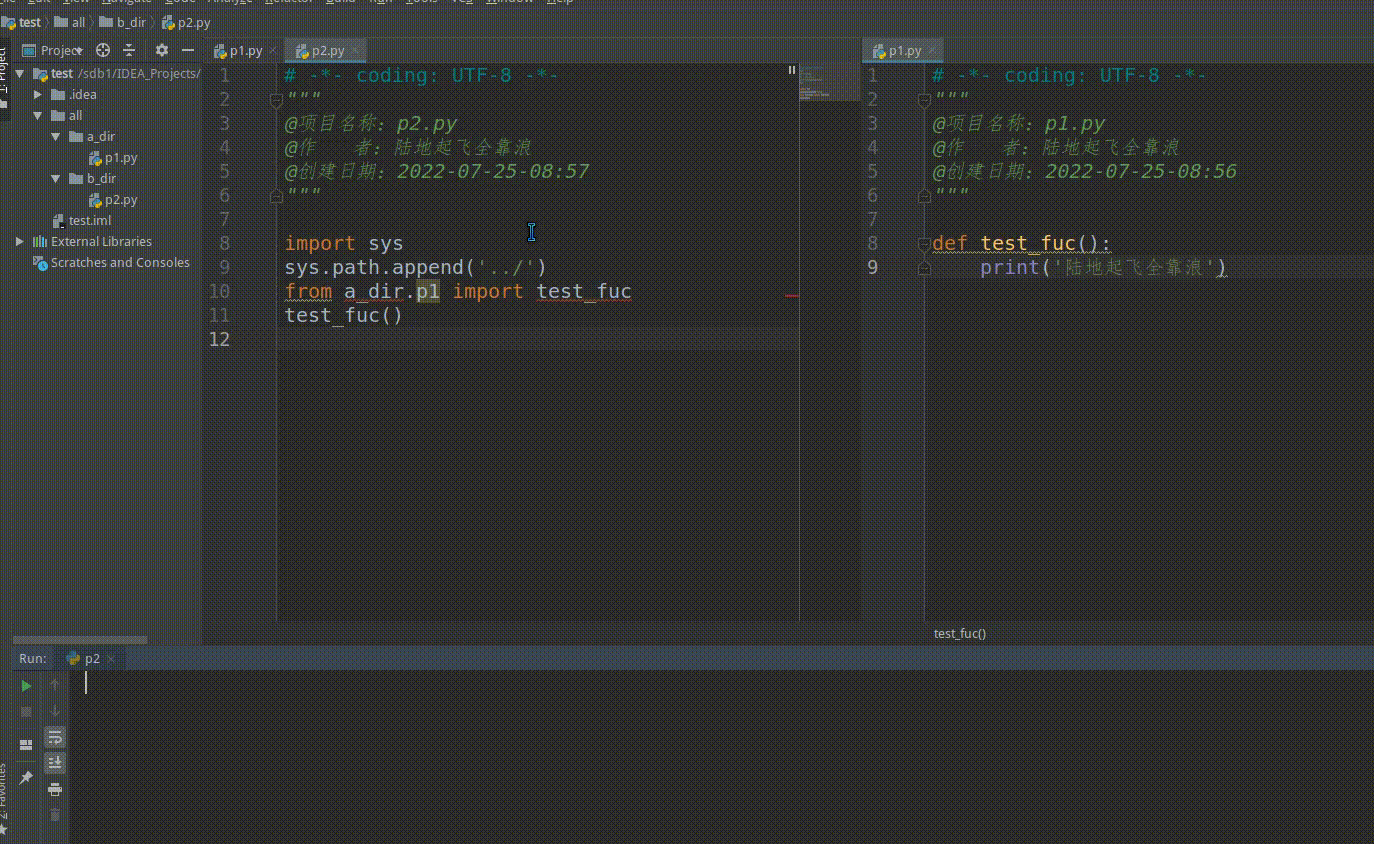Collapse the all folder arrow
Screen dimensions: 1374x844
pos(38,116)
